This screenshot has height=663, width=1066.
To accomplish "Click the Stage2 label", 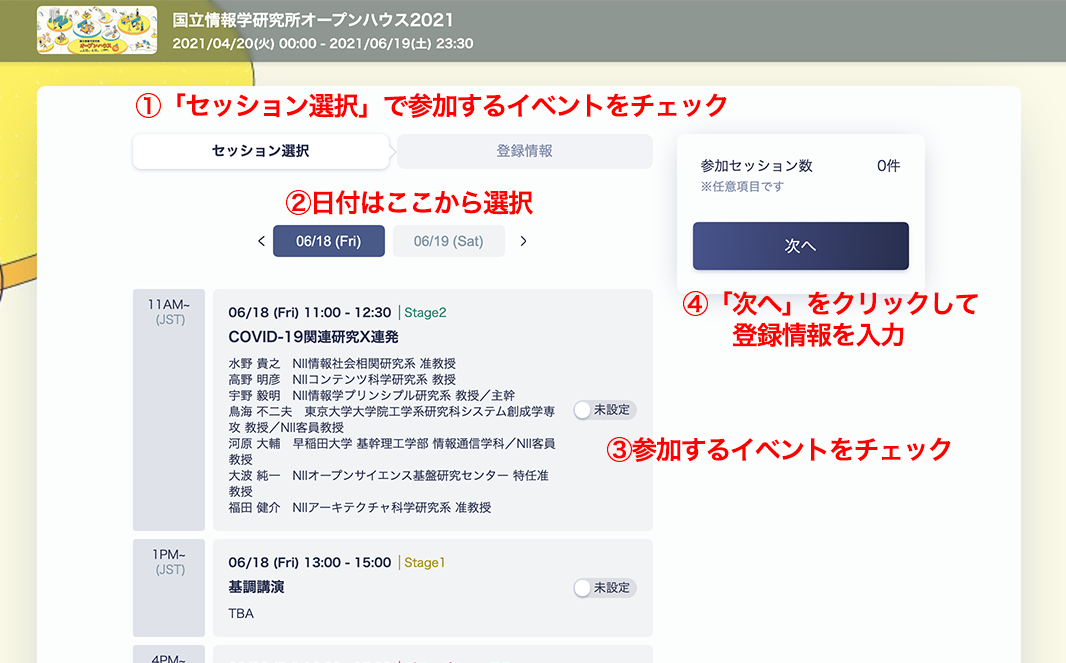I will pos(425,313).
